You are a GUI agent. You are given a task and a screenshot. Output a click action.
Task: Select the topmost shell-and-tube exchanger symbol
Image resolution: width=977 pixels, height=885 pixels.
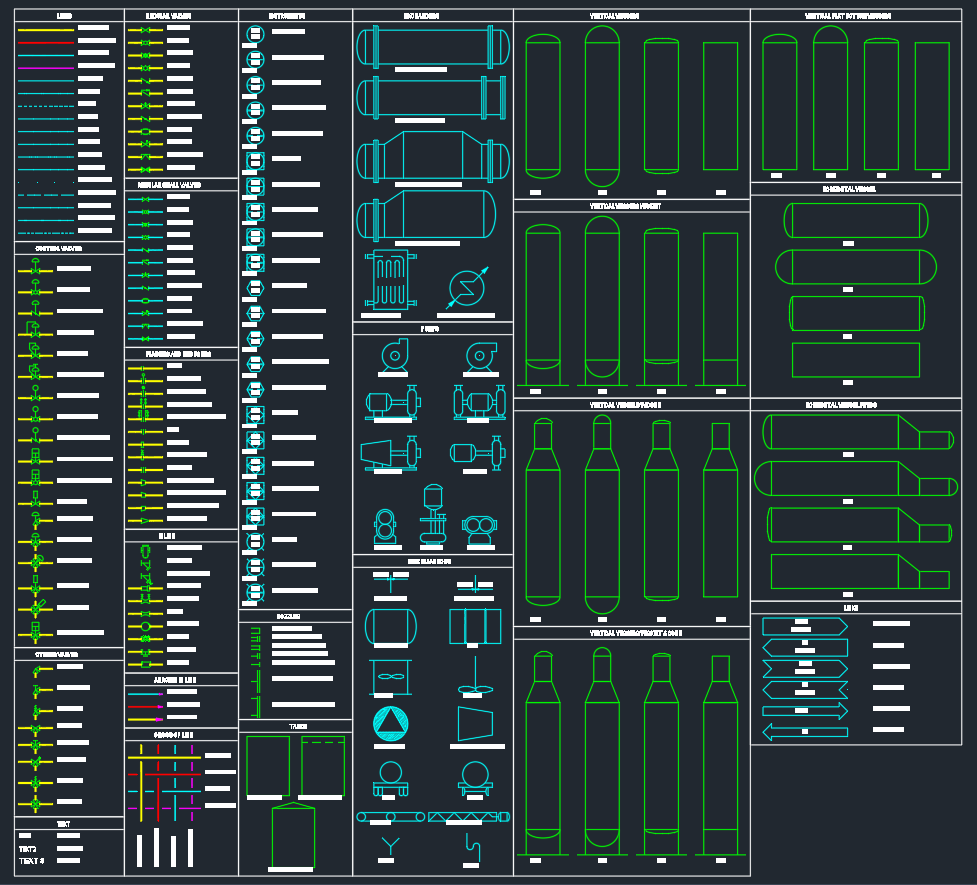tap(432, 46)
